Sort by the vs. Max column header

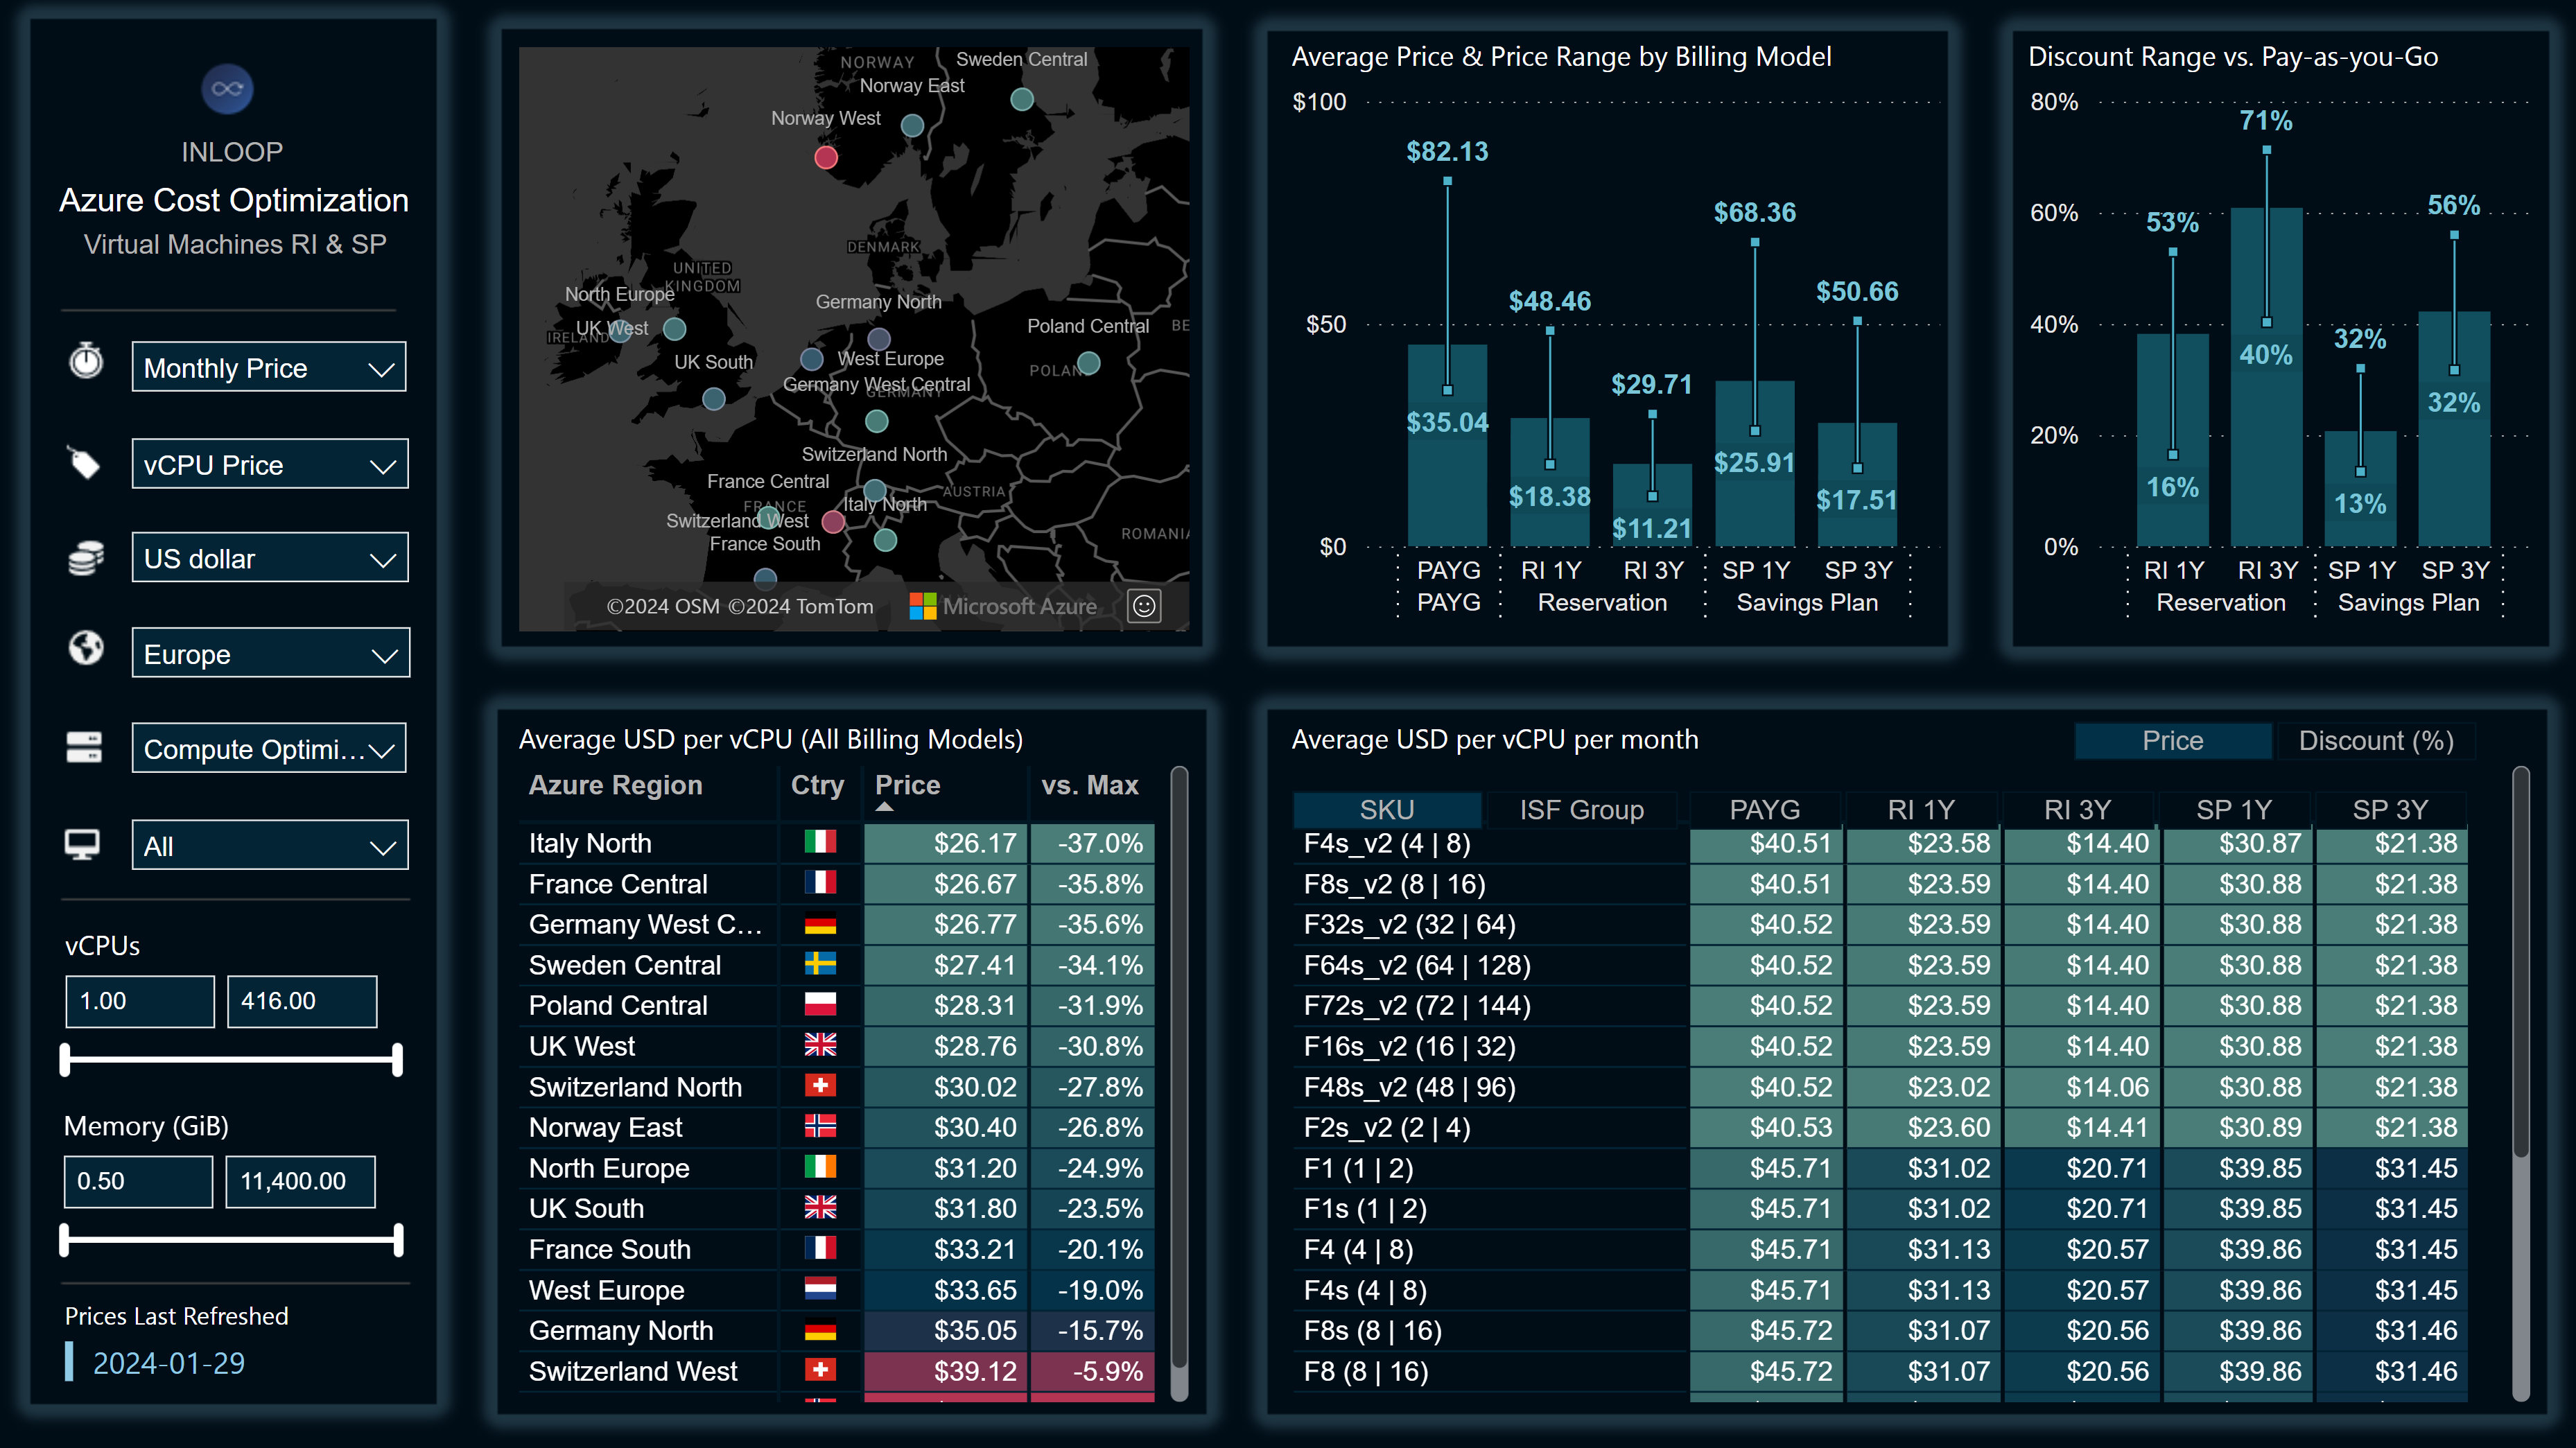click(1089, 785)
